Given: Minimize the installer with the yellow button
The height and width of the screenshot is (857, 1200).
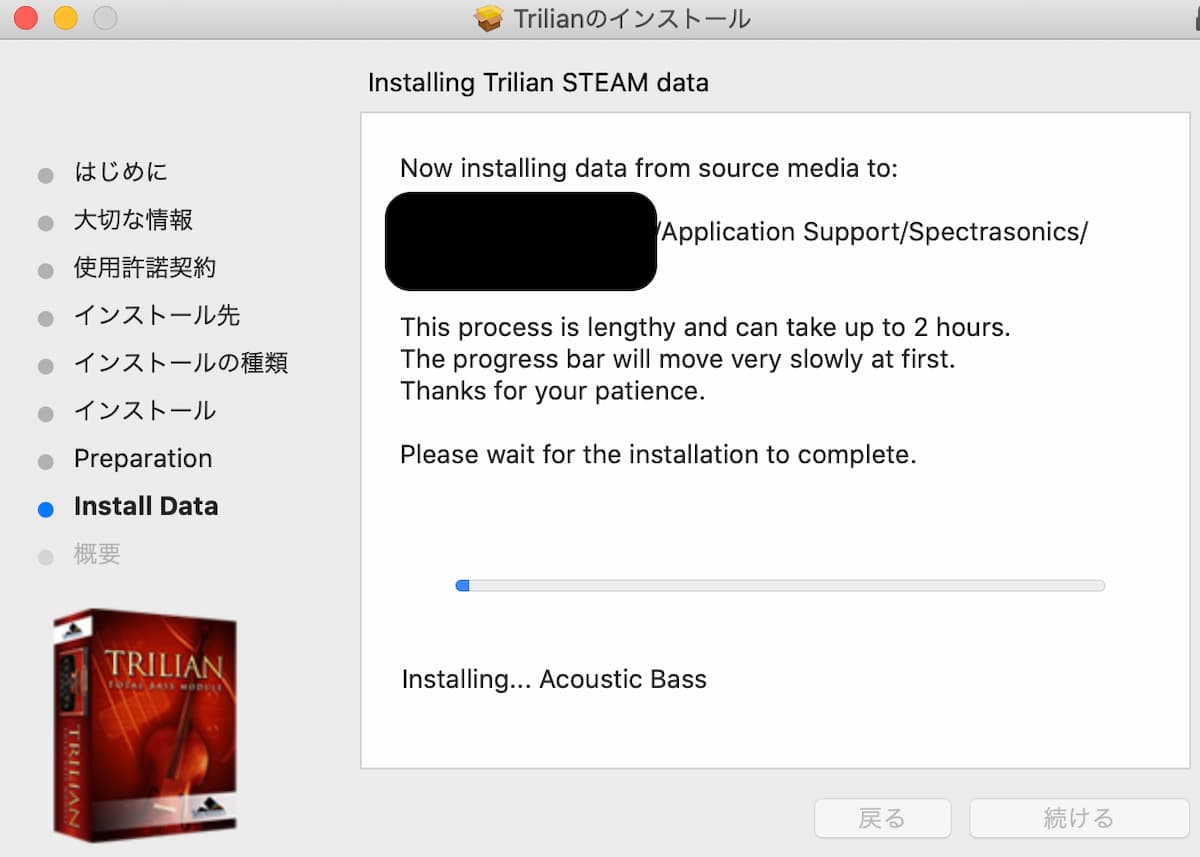Looking at the screenshot, I should click(66, 17).
